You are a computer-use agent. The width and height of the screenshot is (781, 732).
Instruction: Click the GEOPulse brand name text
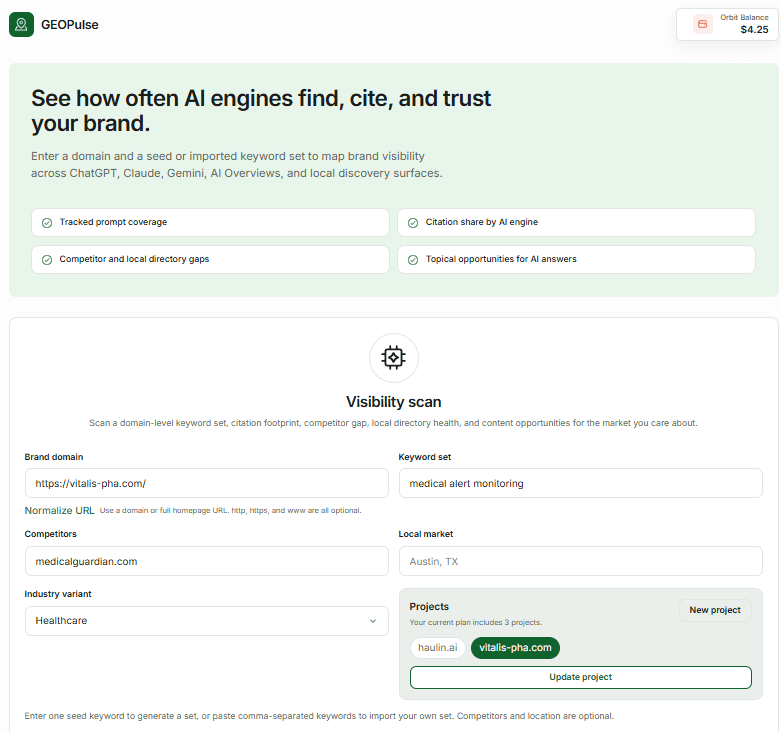70,25
